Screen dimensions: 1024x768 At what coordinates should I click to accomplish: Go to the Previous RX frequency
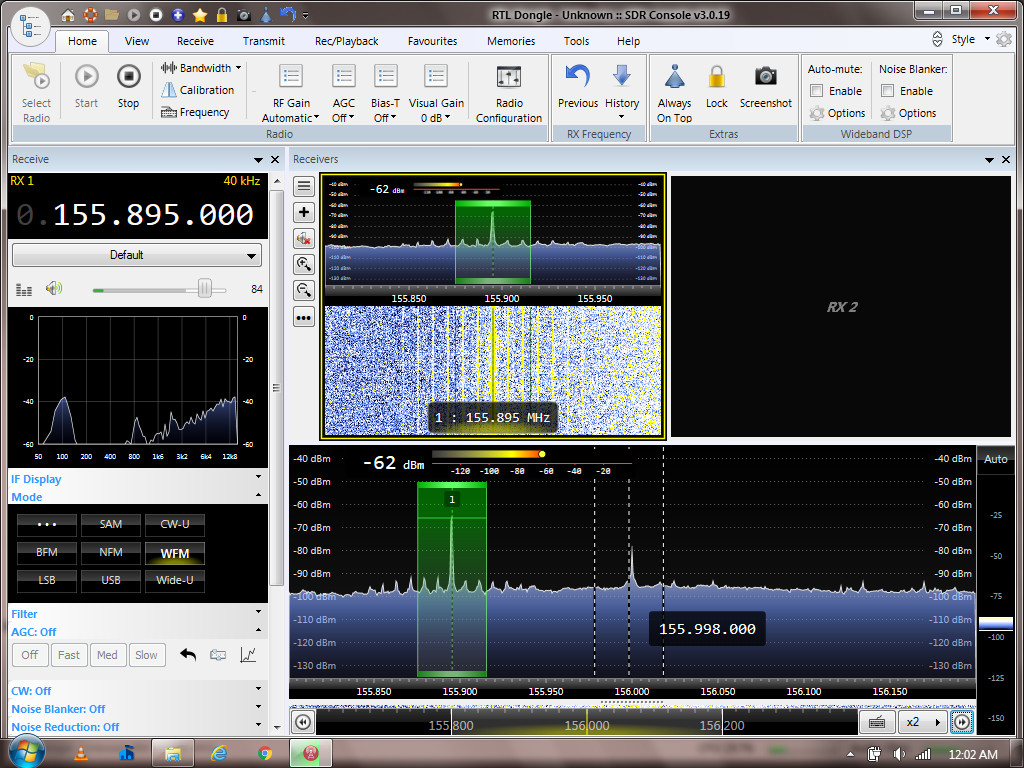[x=577, y=77]
